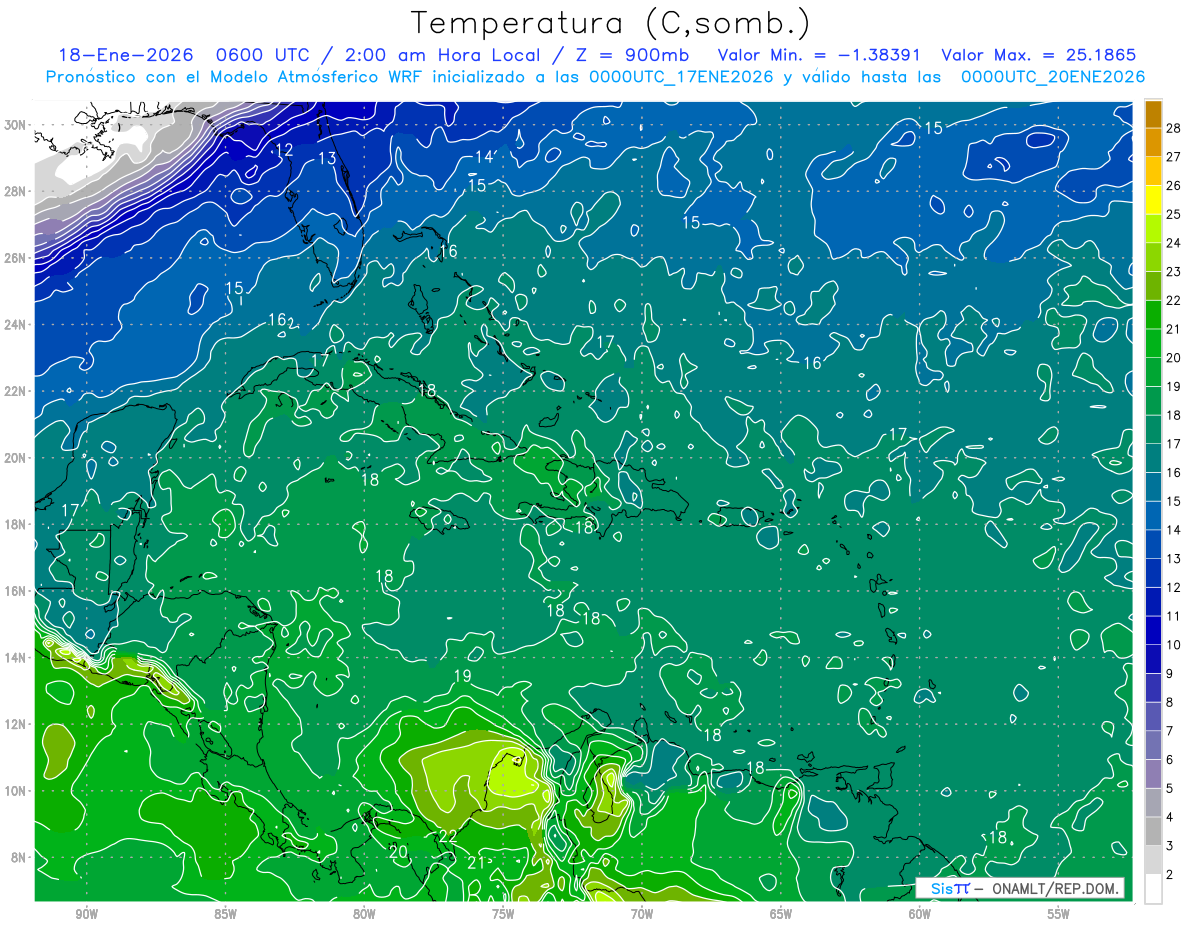The width and height of the screenshot is (1200, 927).
Task: Click the color bar tick label '9'
Action: [x=1170, y=673]
